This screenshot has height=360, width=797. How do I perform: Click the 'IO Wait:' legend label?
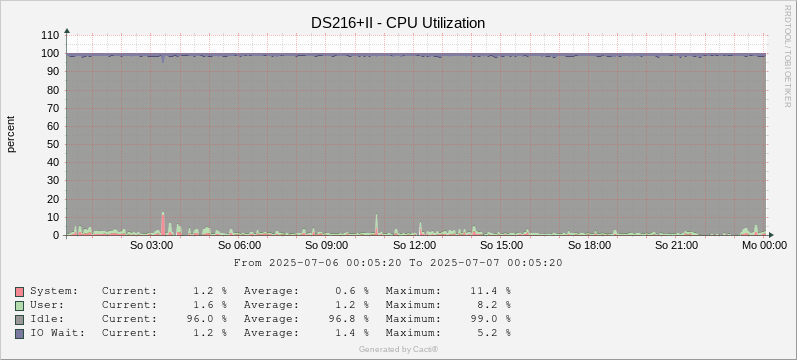[x=58, y=333]
